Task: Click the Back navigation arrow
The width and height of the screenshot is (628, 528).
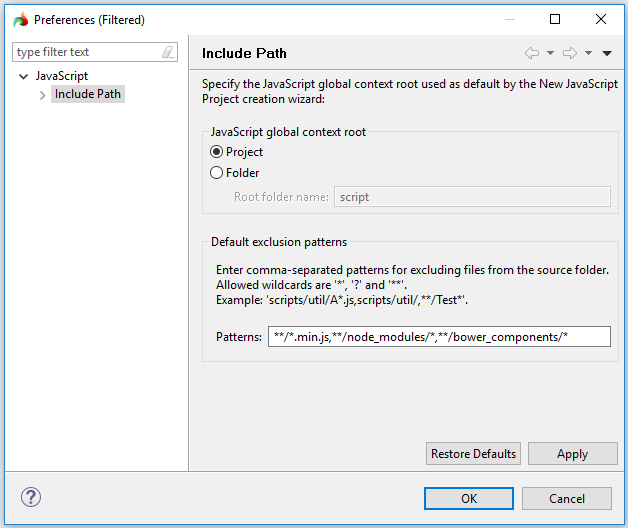Action: click(x=532, y=53)
